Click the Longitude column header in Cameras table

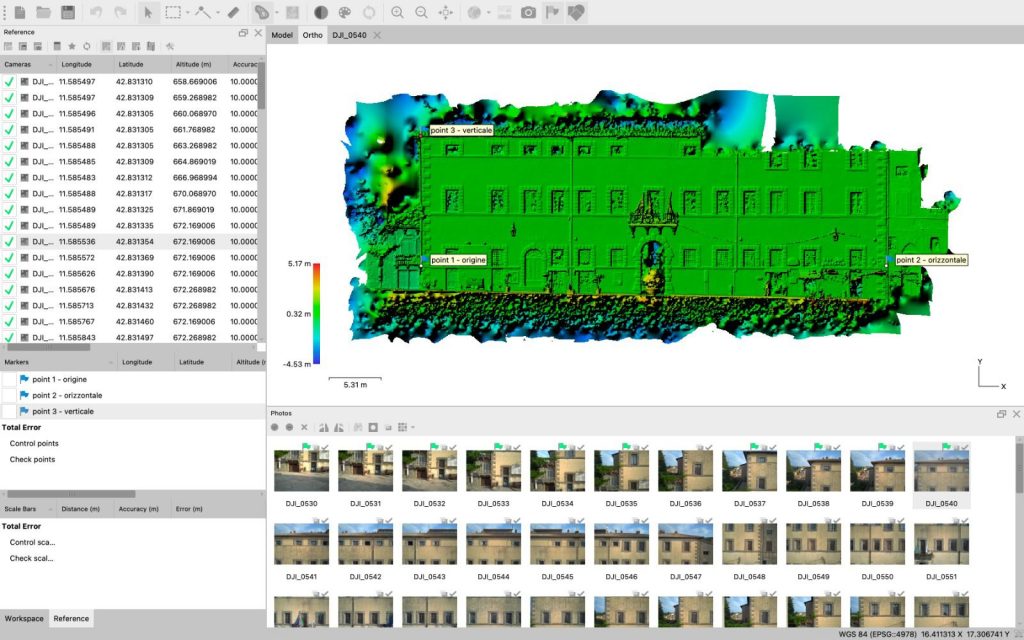pyautogui.click(x=76, y=64)
